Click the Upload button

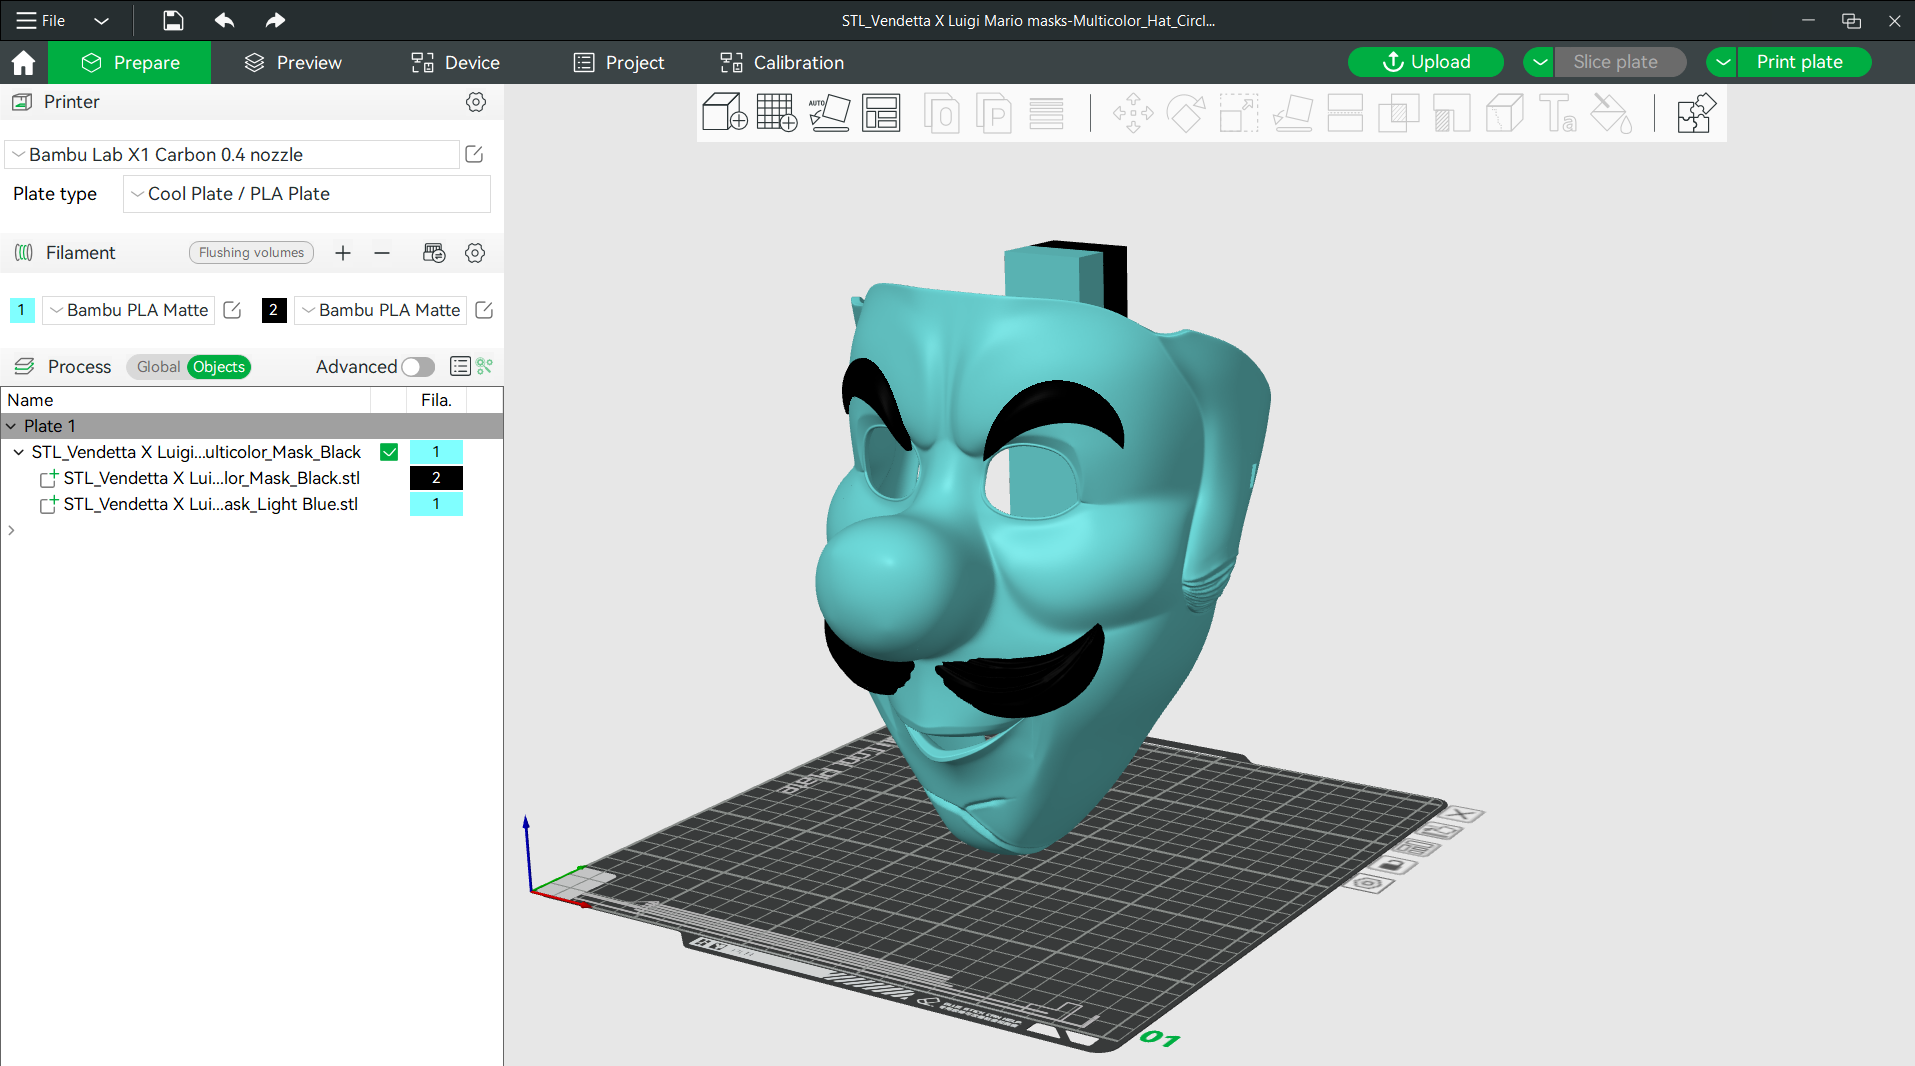click(x=1425, y=62)
